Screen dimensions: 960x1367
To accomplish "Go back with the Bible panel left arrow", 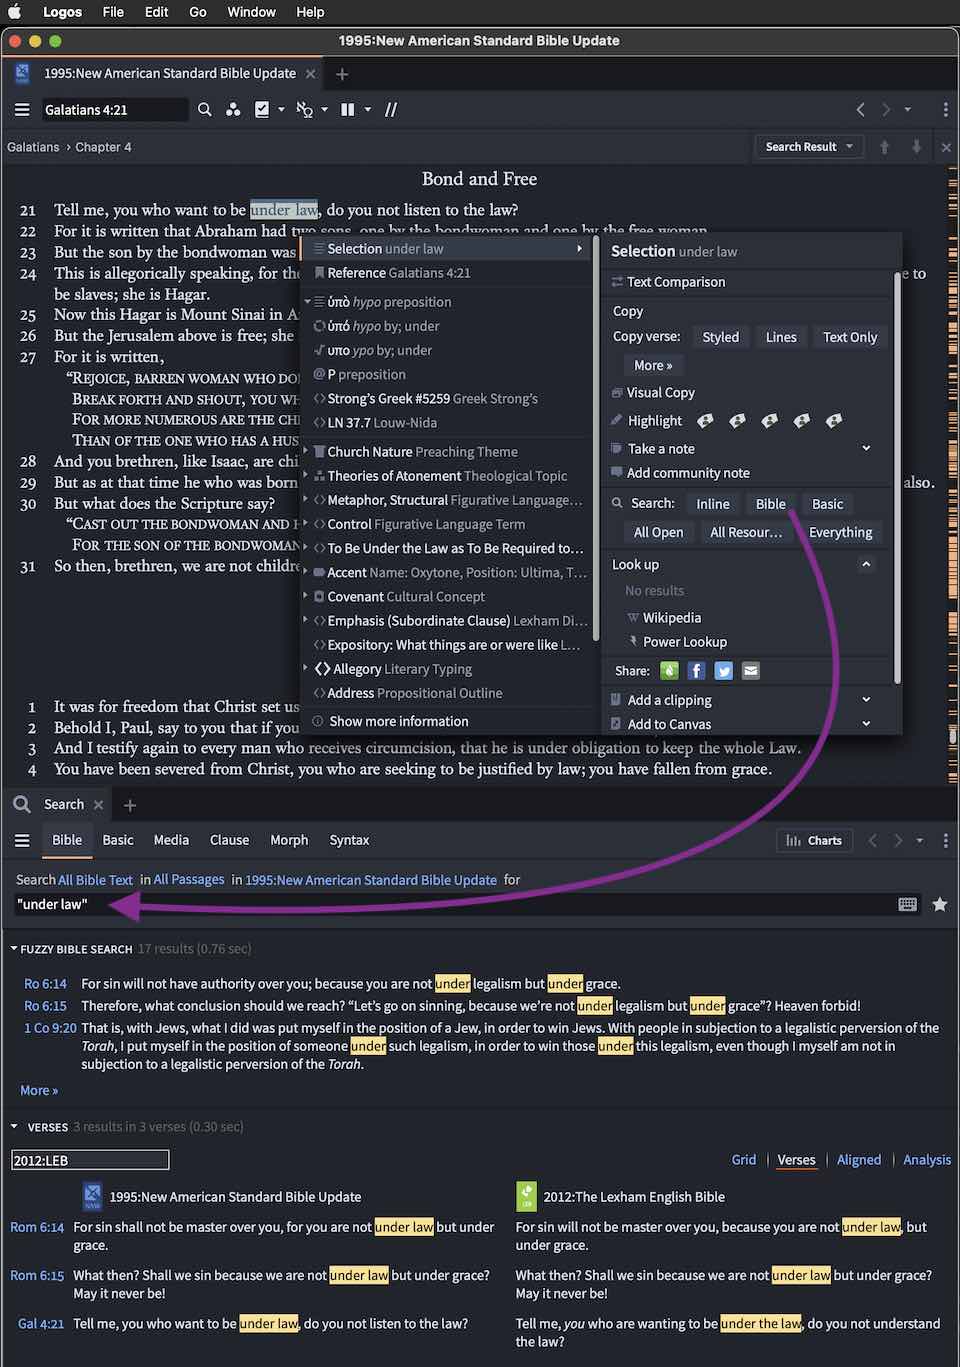I will 861,110.
